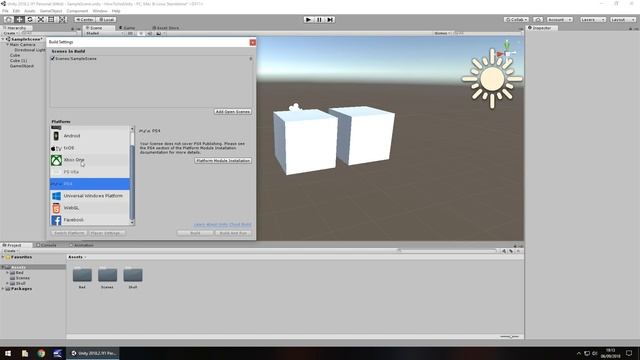This screenshot has width=640, height=360.
Task: Toggle scene lighting button
Action: pyautogui.click(x=140, y=33)
